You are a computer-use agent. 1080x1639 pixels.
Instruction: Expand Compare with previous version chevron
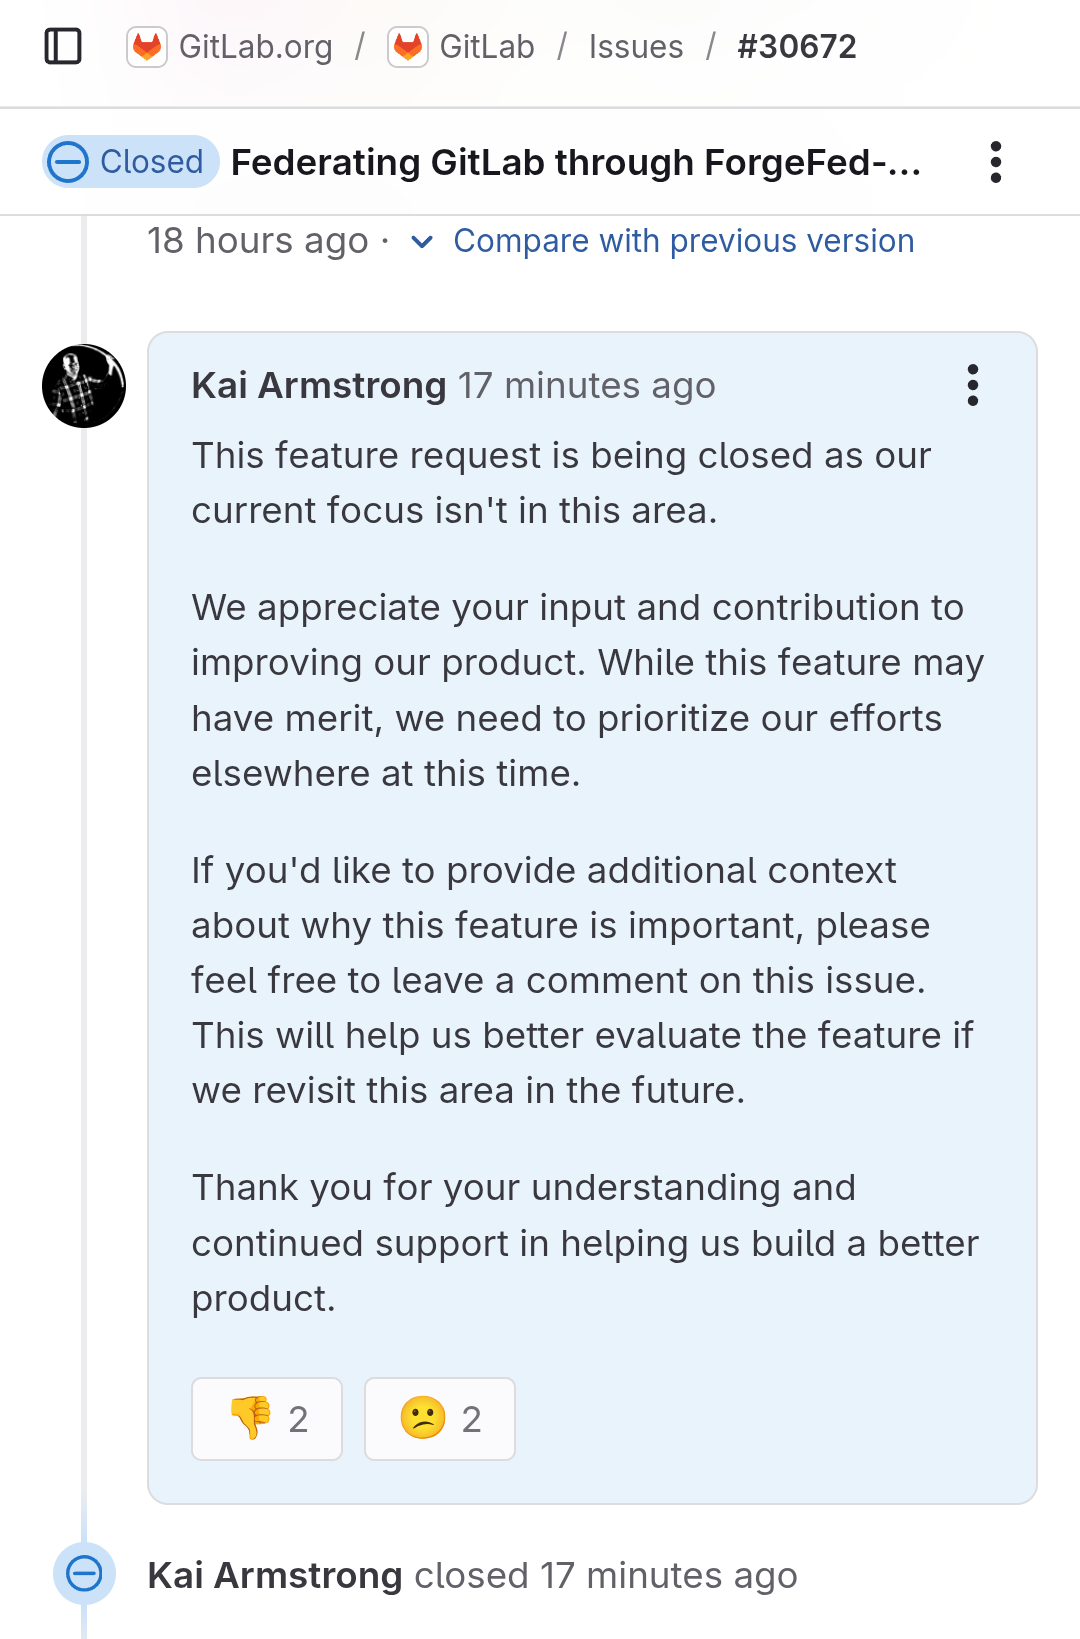click(422, 242)
